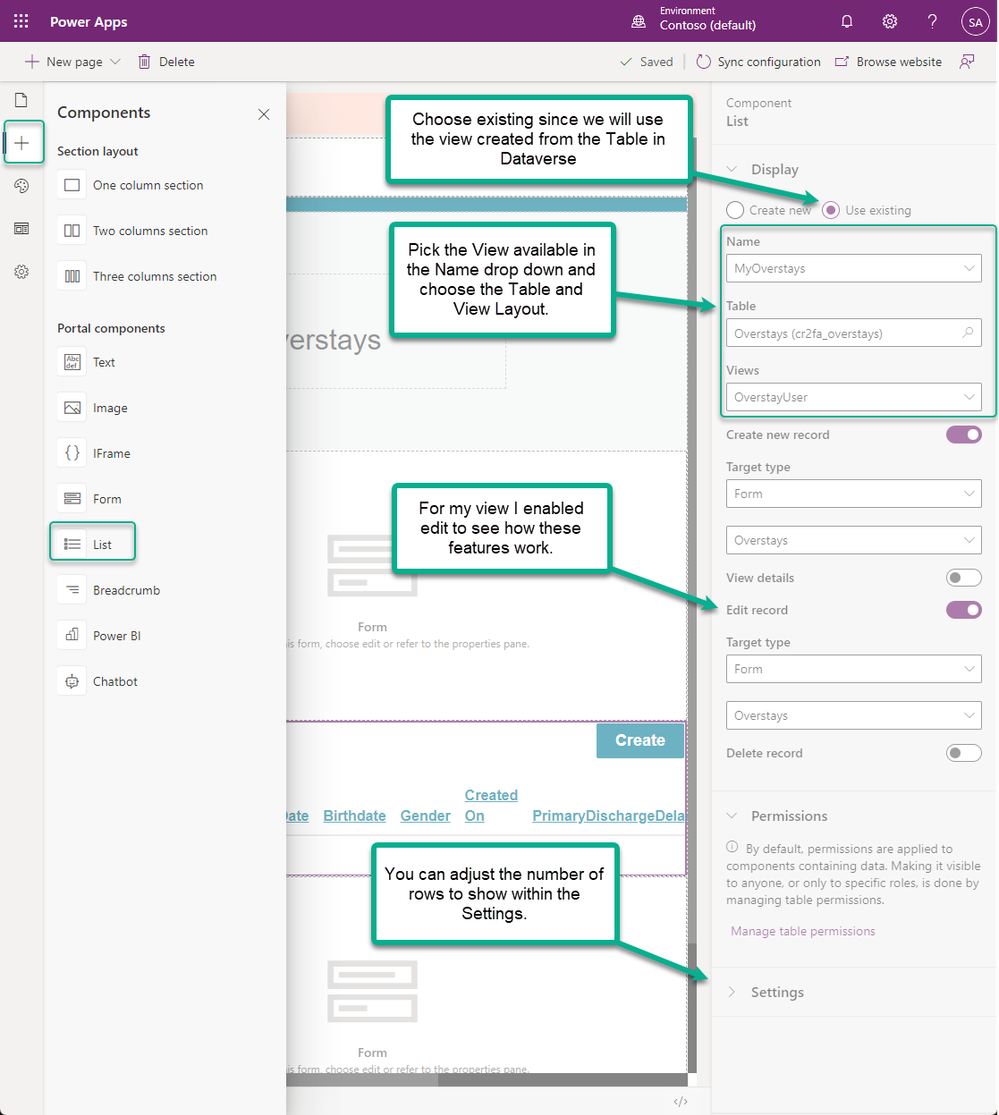
Task: Toggle Edit record switch
Action: click(963, 609)
